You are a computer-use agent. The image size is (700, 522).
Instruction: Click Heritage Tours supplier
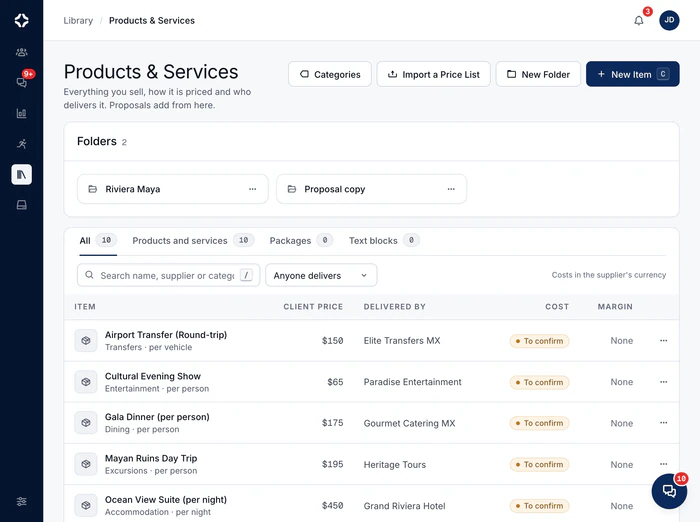(395, 465)
